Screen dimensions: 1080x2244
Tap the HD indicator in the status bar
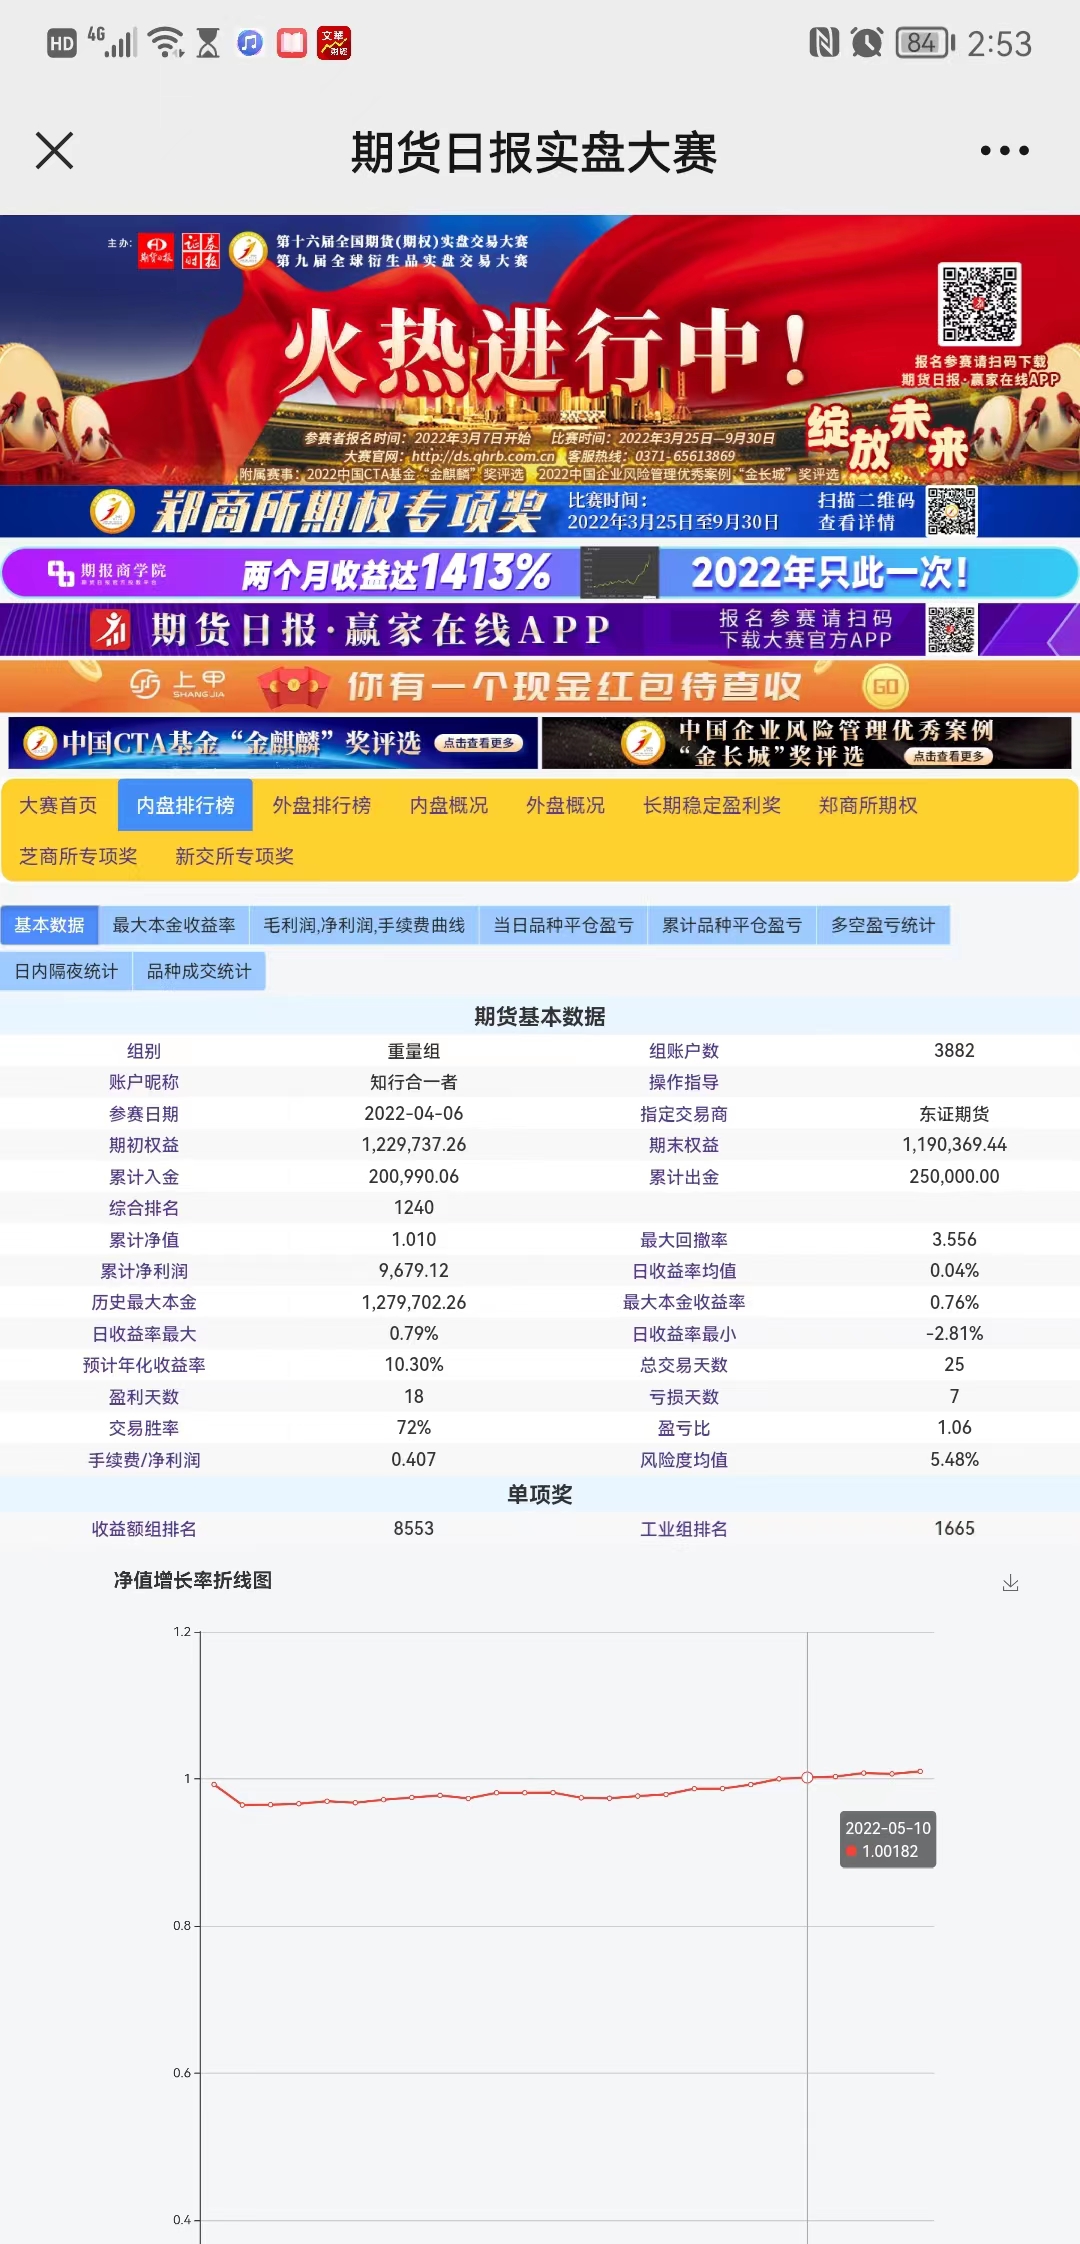pyautogui.click(x=62, y=43)
